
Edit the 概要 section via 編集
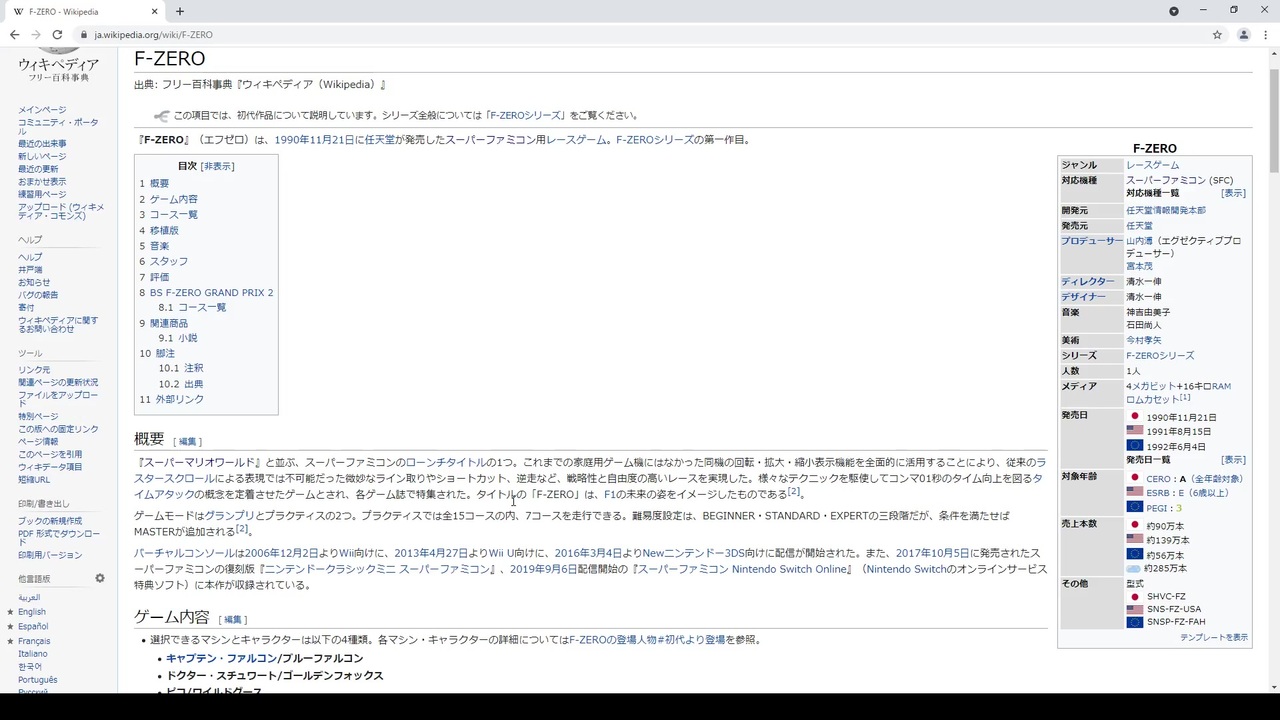(x=187, y=440)
